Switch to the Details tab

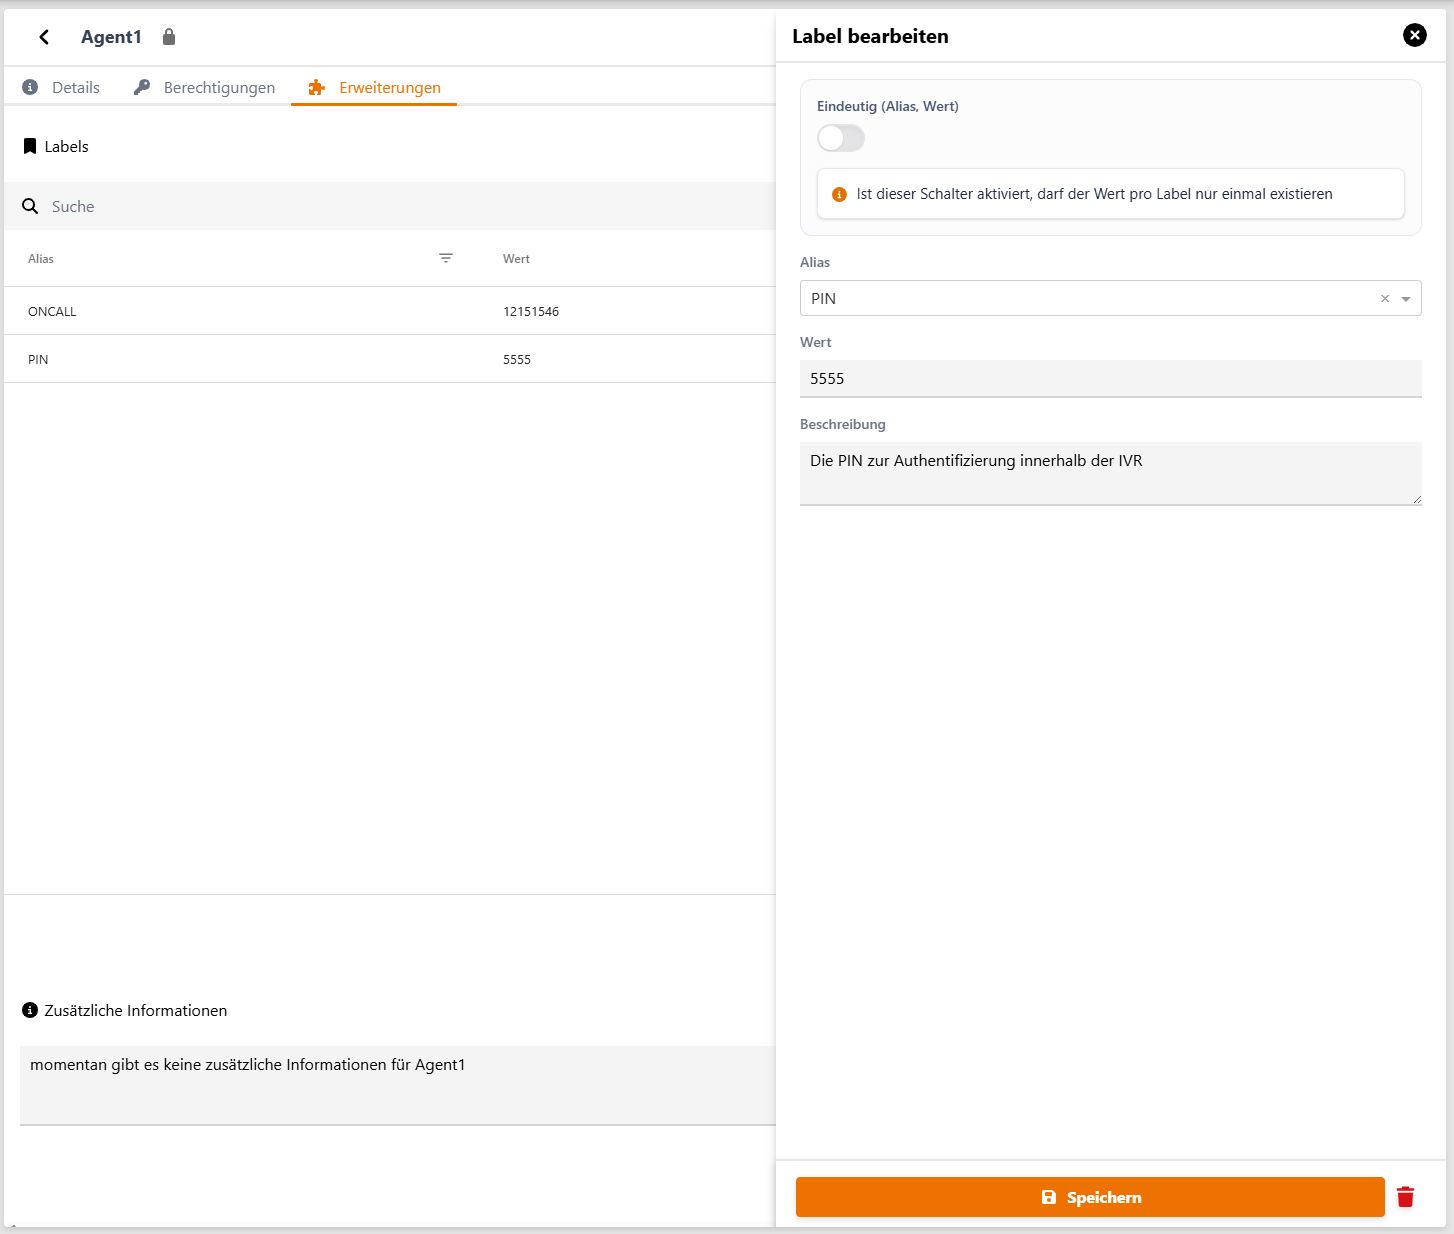click(x=62, y=87)
